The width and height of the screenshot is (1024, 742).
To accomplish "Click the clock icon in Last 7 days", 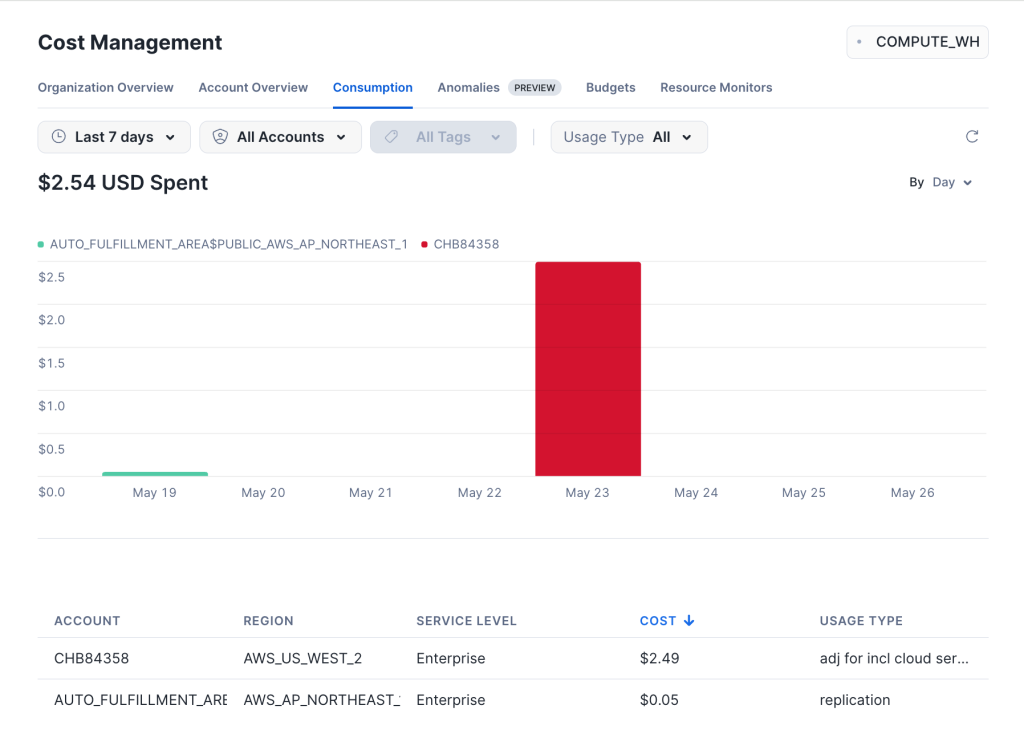I will tap(59, 137).
